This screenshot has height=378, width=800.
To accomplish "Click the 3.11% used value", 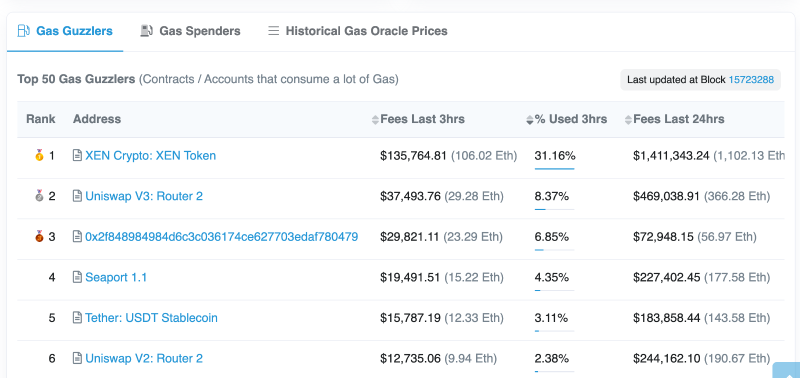I will (551, 318).
